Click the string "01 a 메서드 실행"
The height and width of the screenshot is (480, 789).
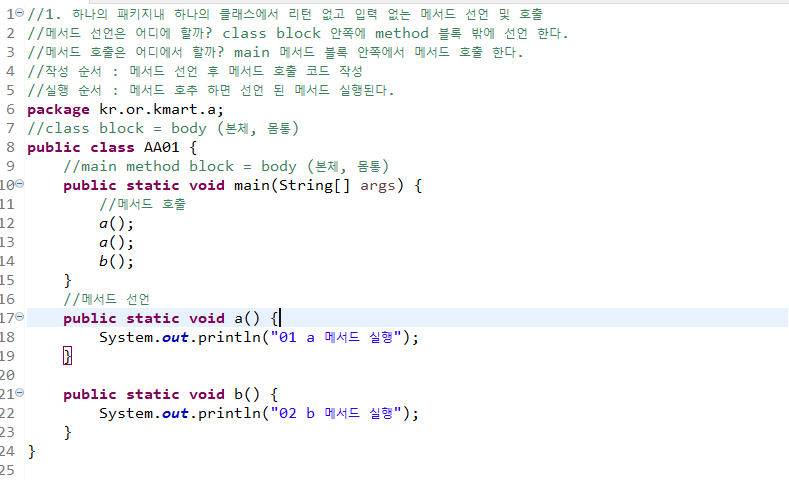[x=336, y=337]
